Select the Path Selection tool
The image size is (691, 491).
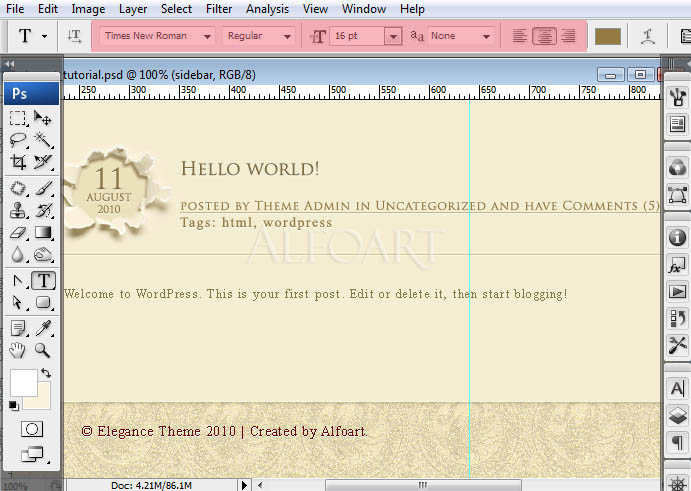pos(18,302)
